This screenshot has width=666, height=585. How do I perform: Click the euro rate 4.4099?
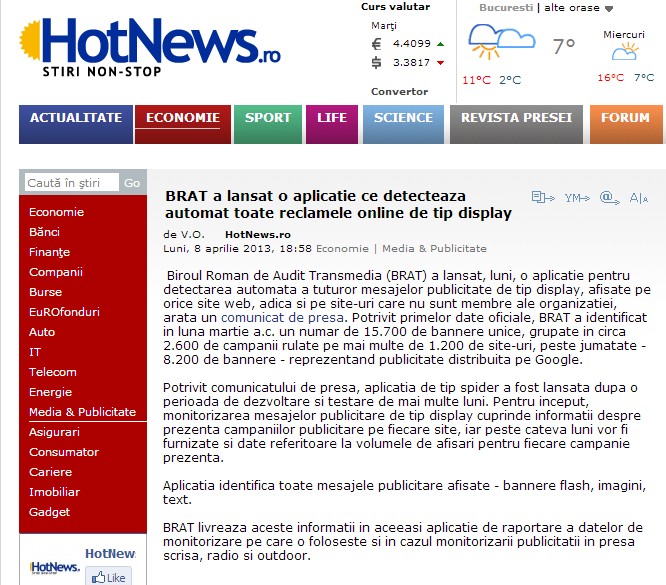[x=412, y=43]
